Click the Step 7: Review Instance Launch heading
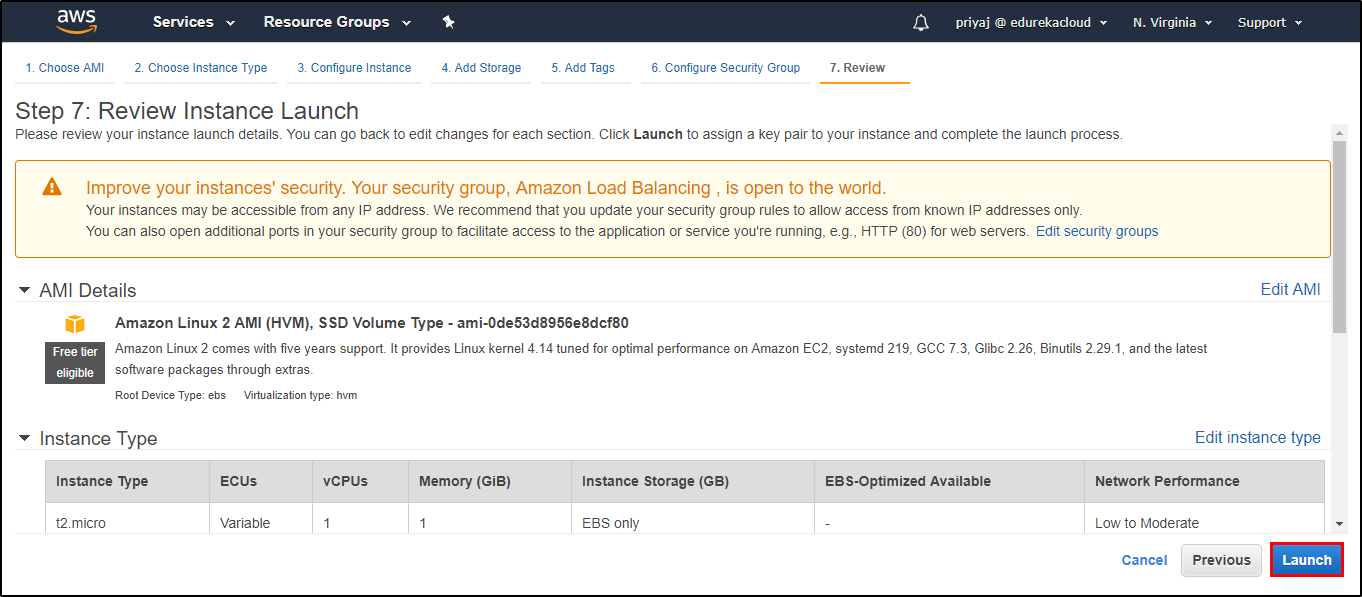This screenshot has width=1362, height=597. click(x=187, y=110)
